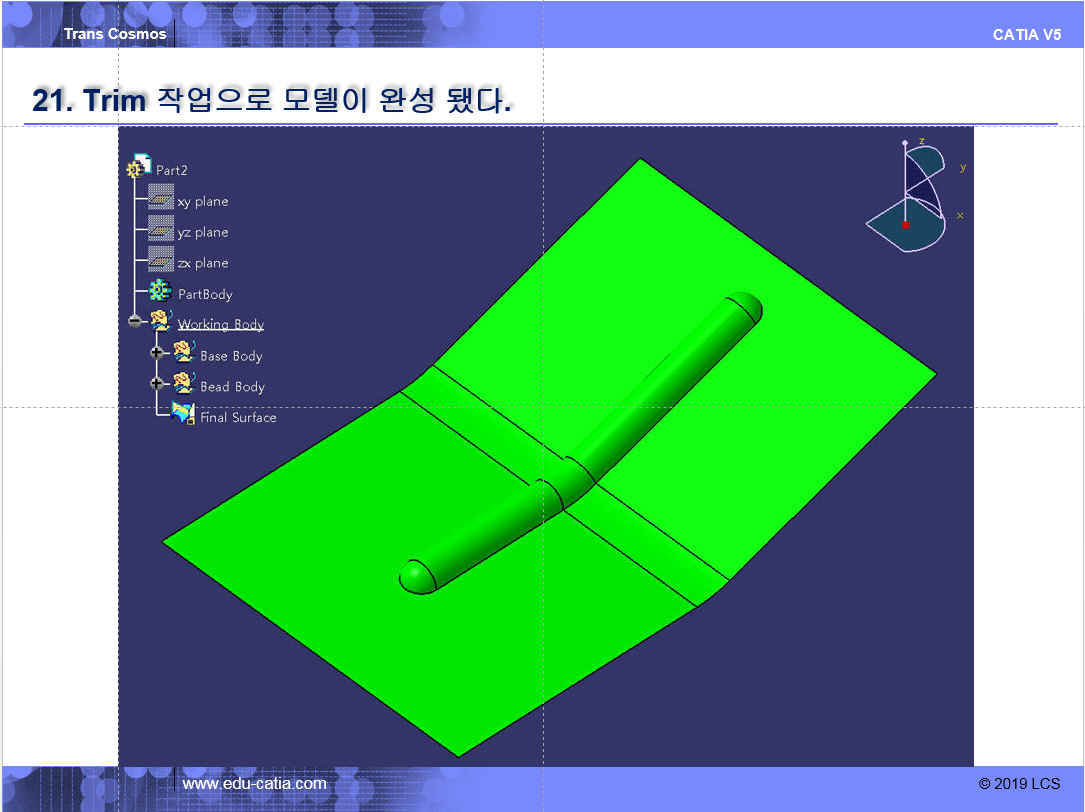1085x812 pixels.
Task: Click the CATIA V5 header text
Action: 1027,35
